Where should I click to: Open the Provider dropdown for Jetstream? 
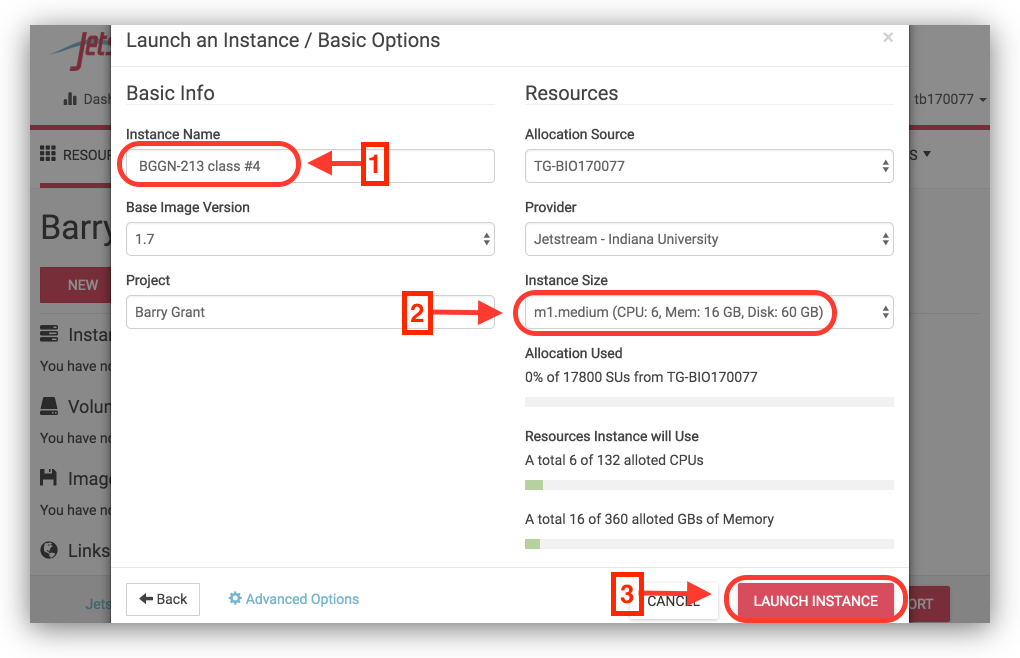tap(709, 239)
